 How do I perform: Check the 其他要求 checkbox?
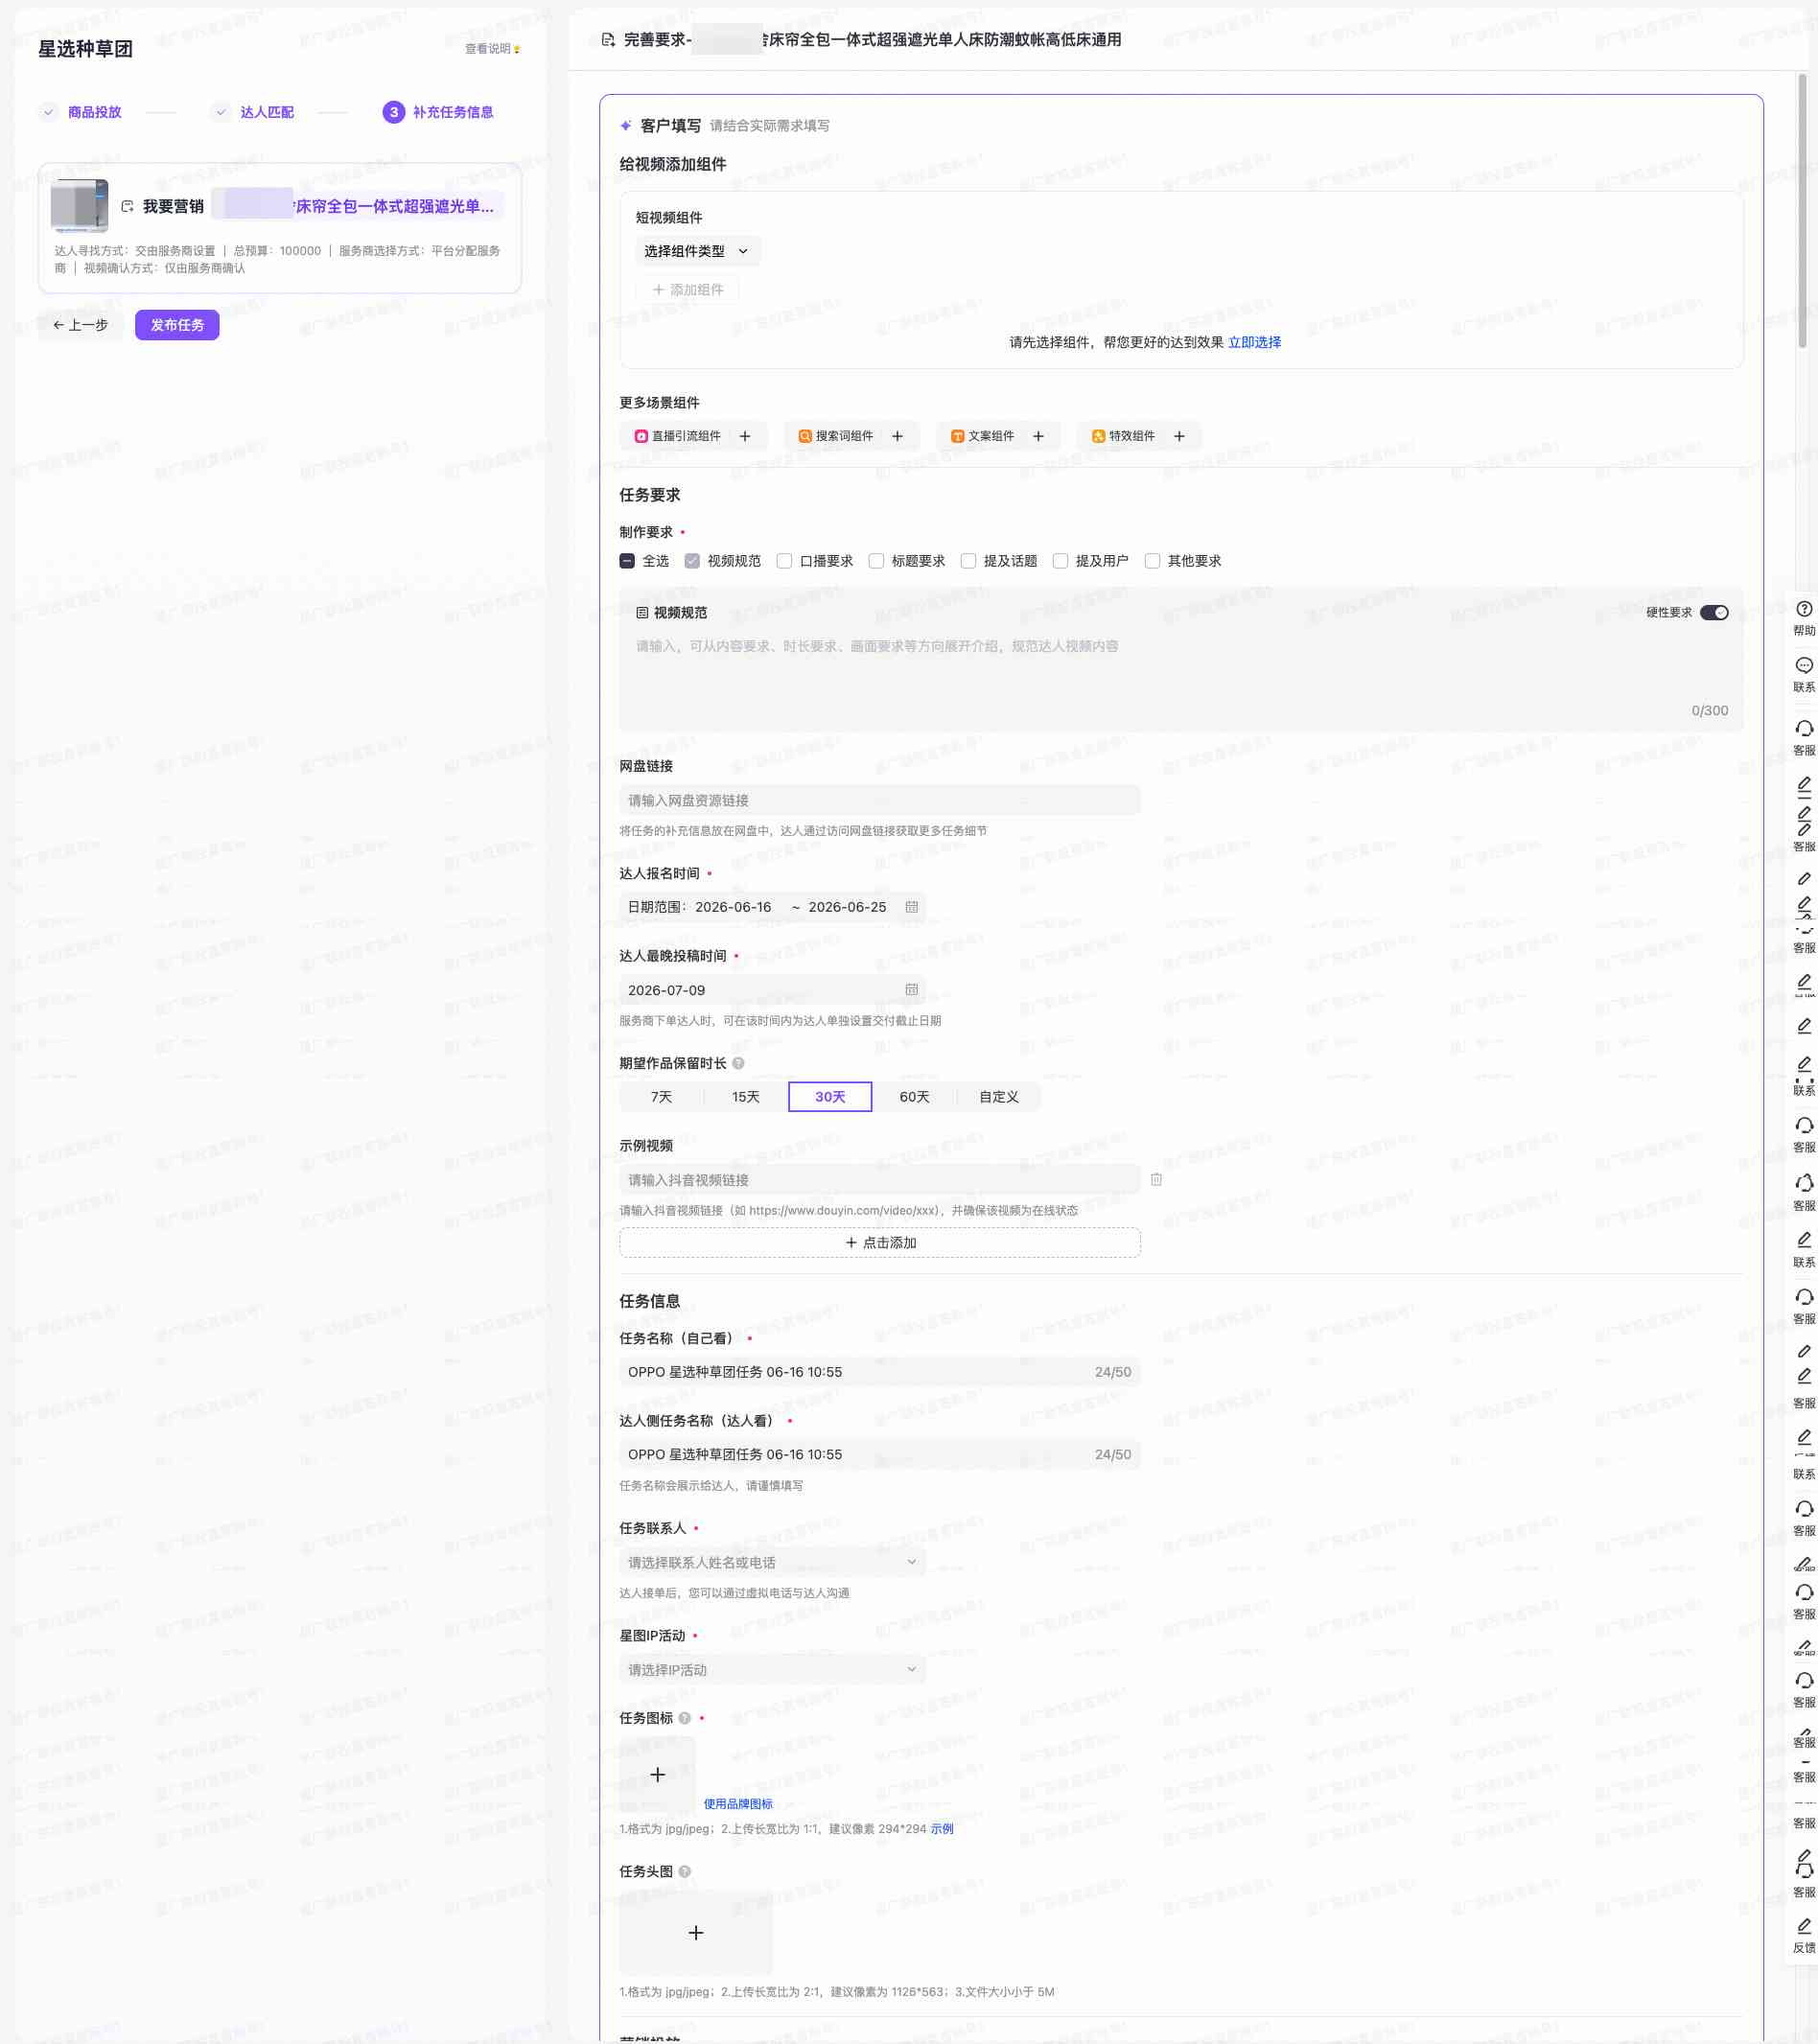pos(1152,561)
